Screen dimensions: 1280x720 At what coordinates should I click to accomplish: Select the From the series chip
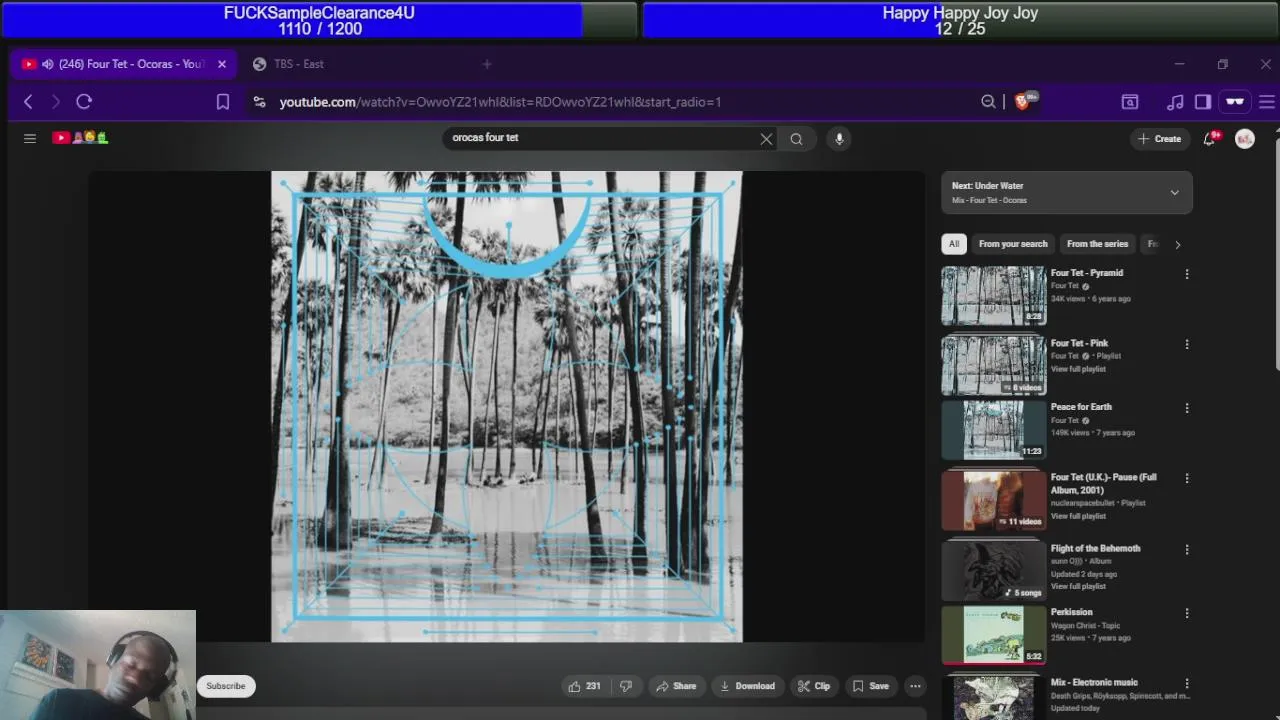point(1097,244)
